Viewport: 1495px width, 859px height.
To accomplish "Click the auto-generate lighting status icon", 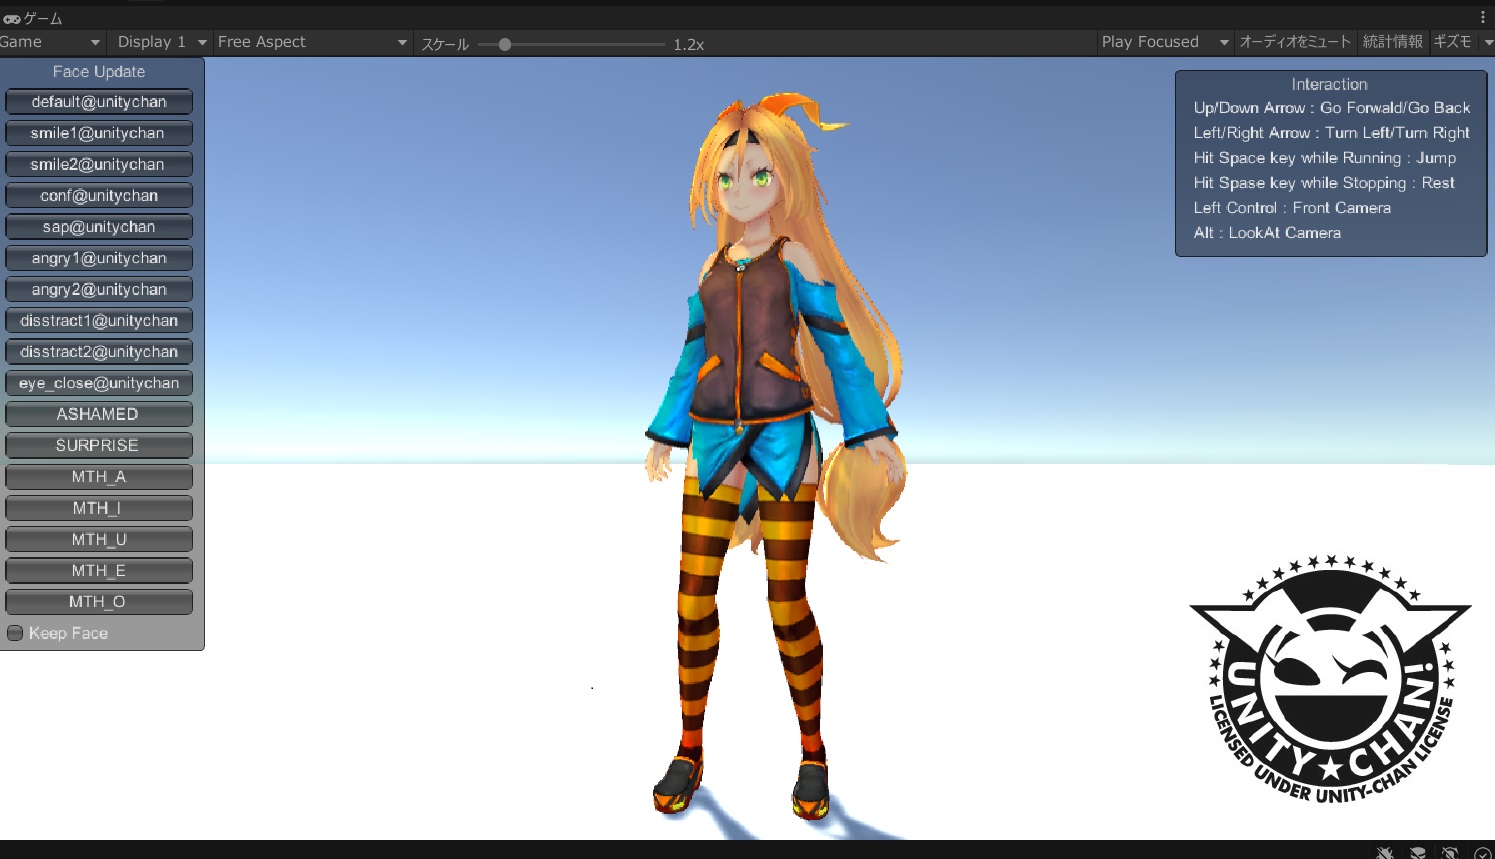I will click(x=1450, y=852).
